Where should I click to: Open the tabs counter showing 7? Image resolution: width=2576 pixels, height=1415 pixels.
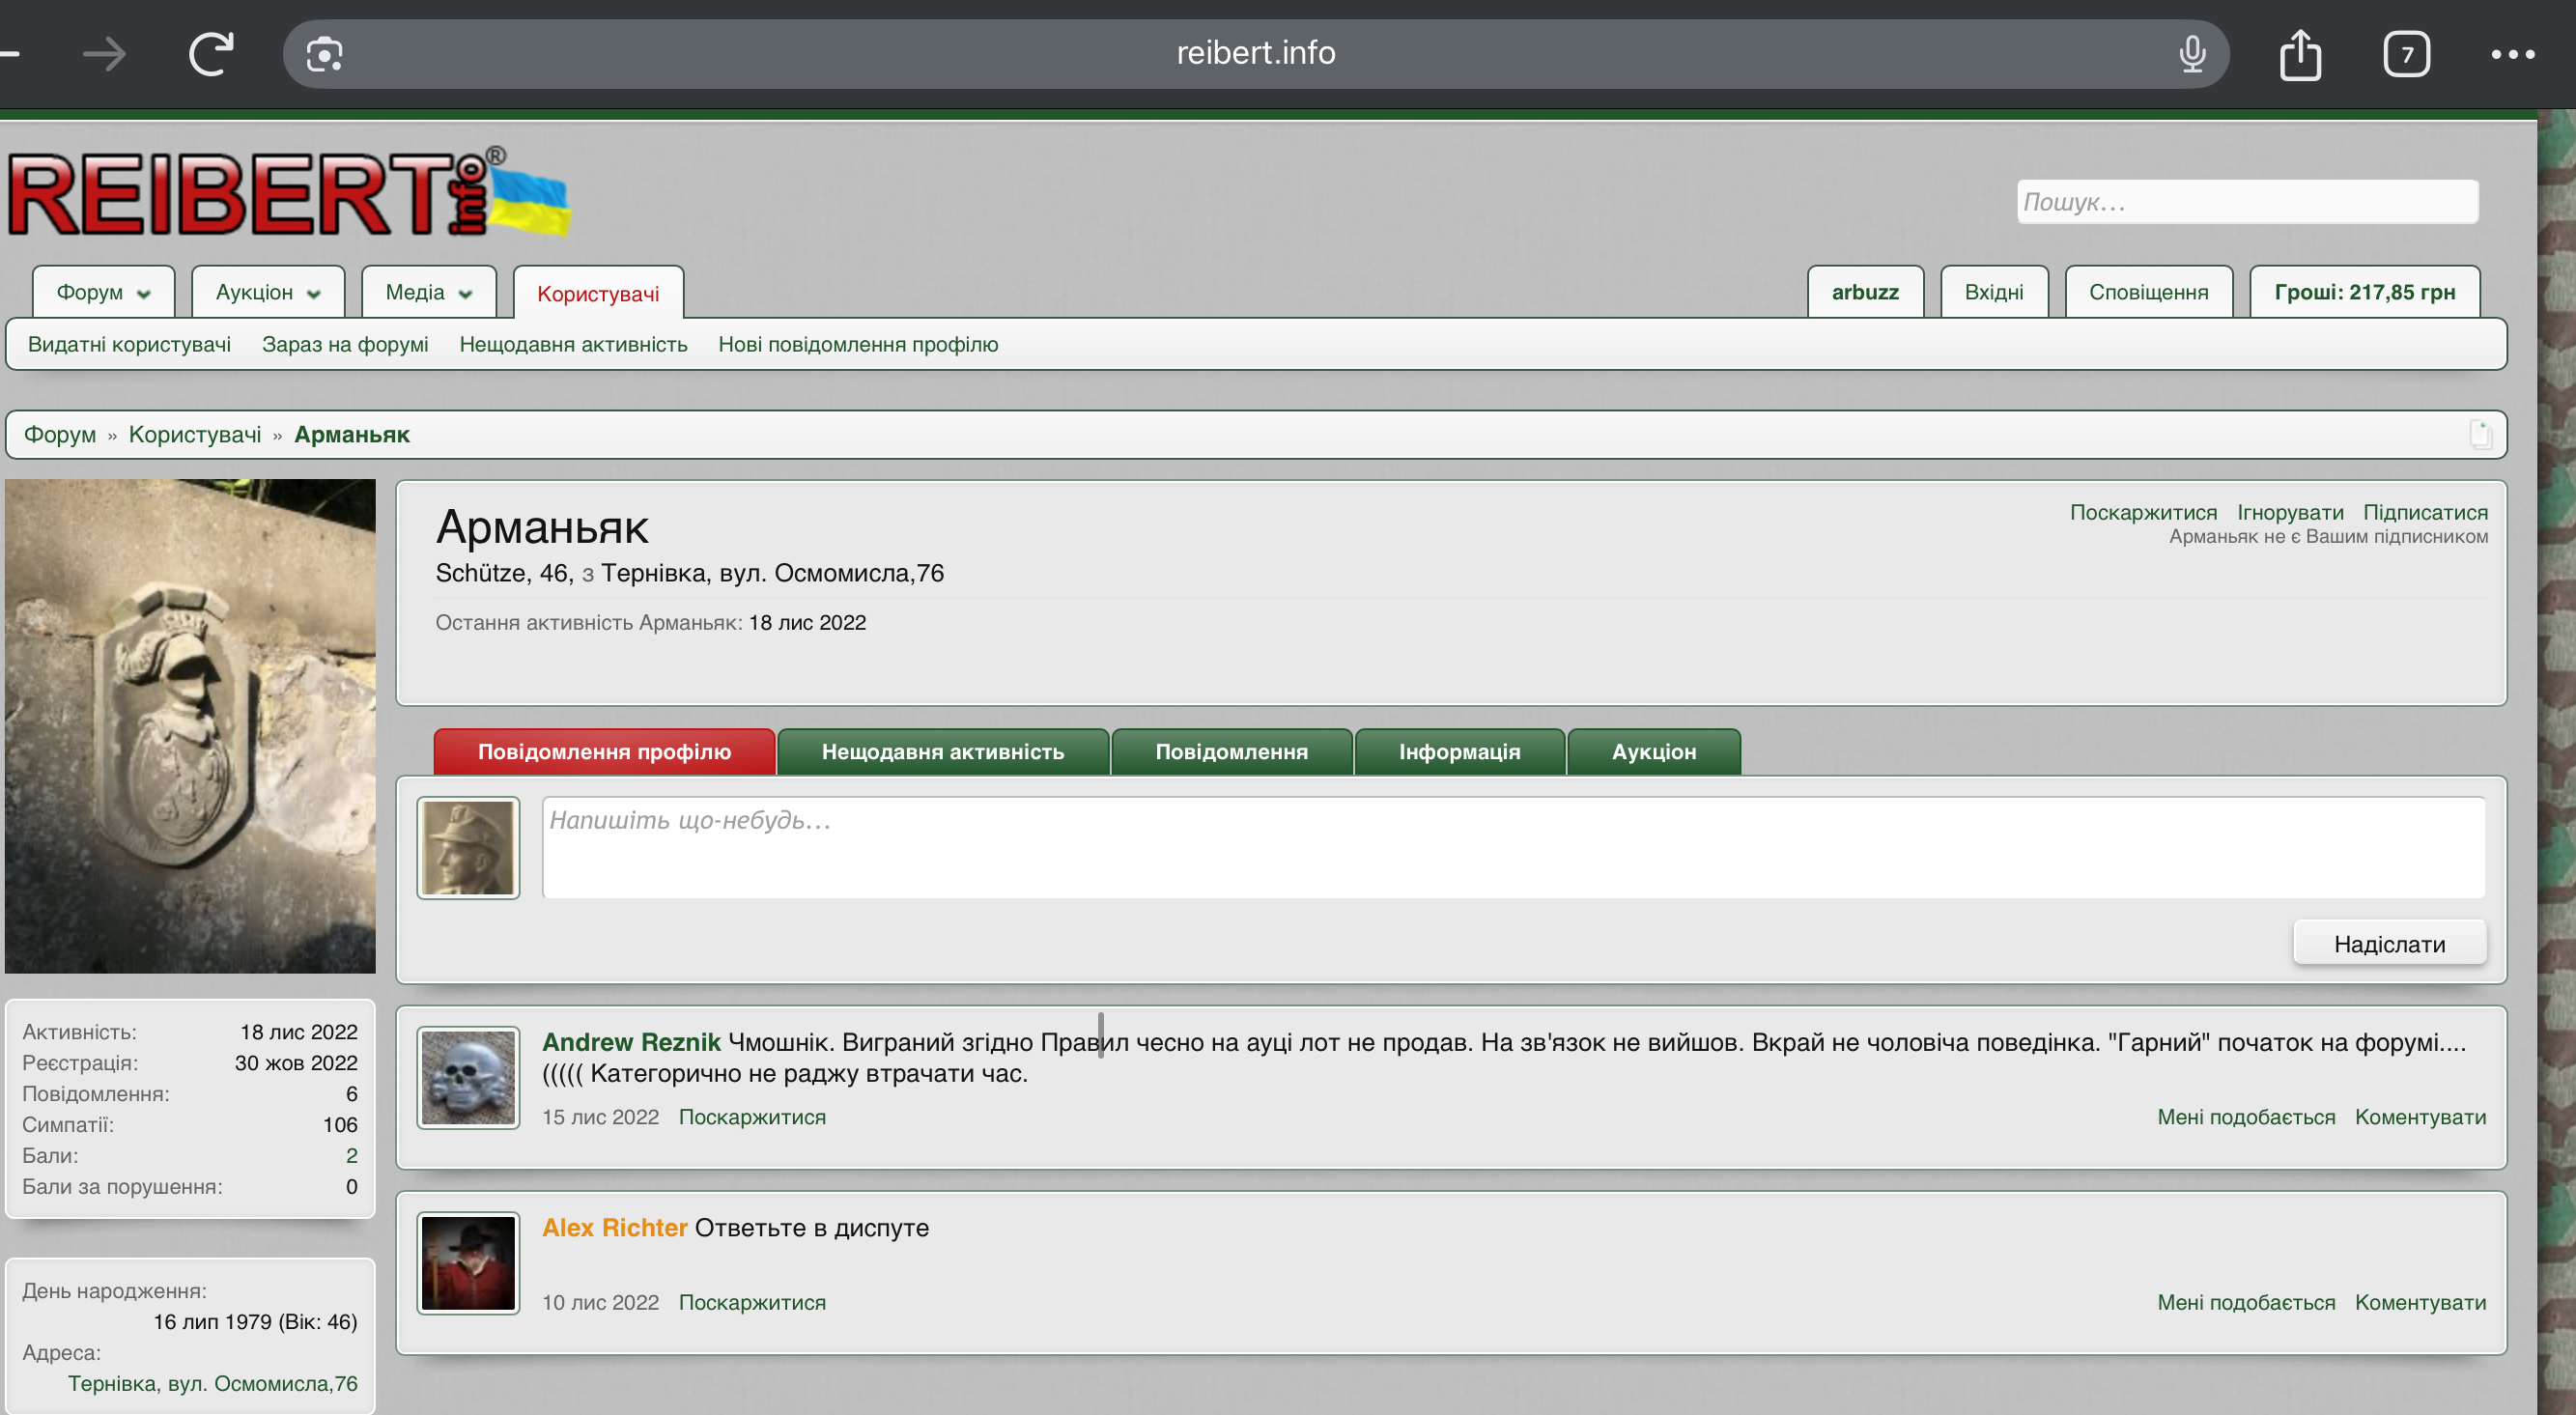[x=2406, y=54]
